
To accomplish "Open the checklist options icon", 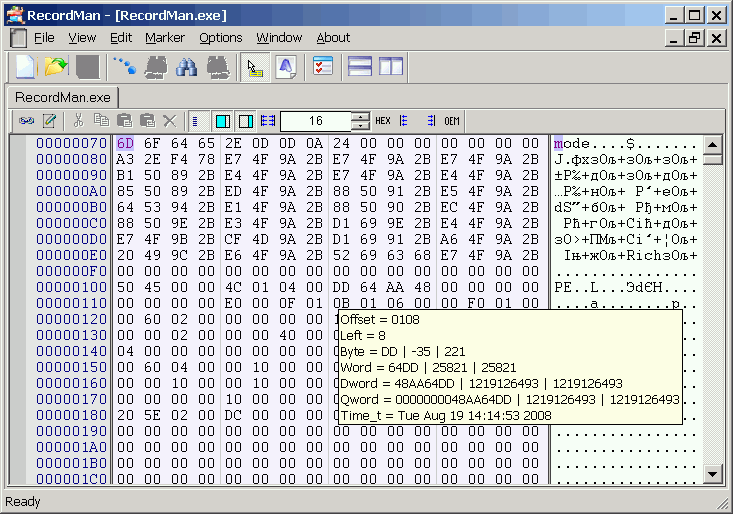I will [323, 67].
